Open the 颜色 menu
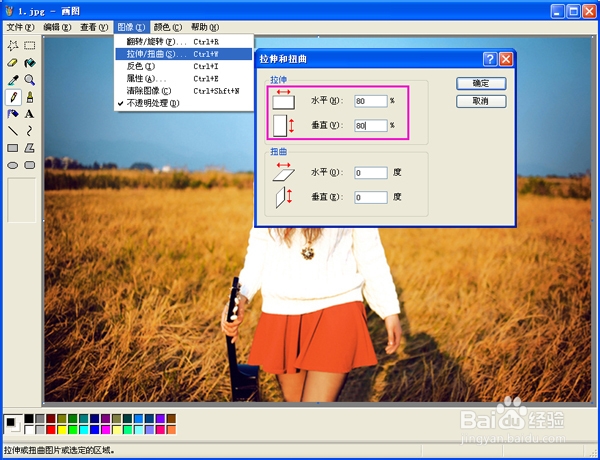600x460 pixels. [168, 27]
